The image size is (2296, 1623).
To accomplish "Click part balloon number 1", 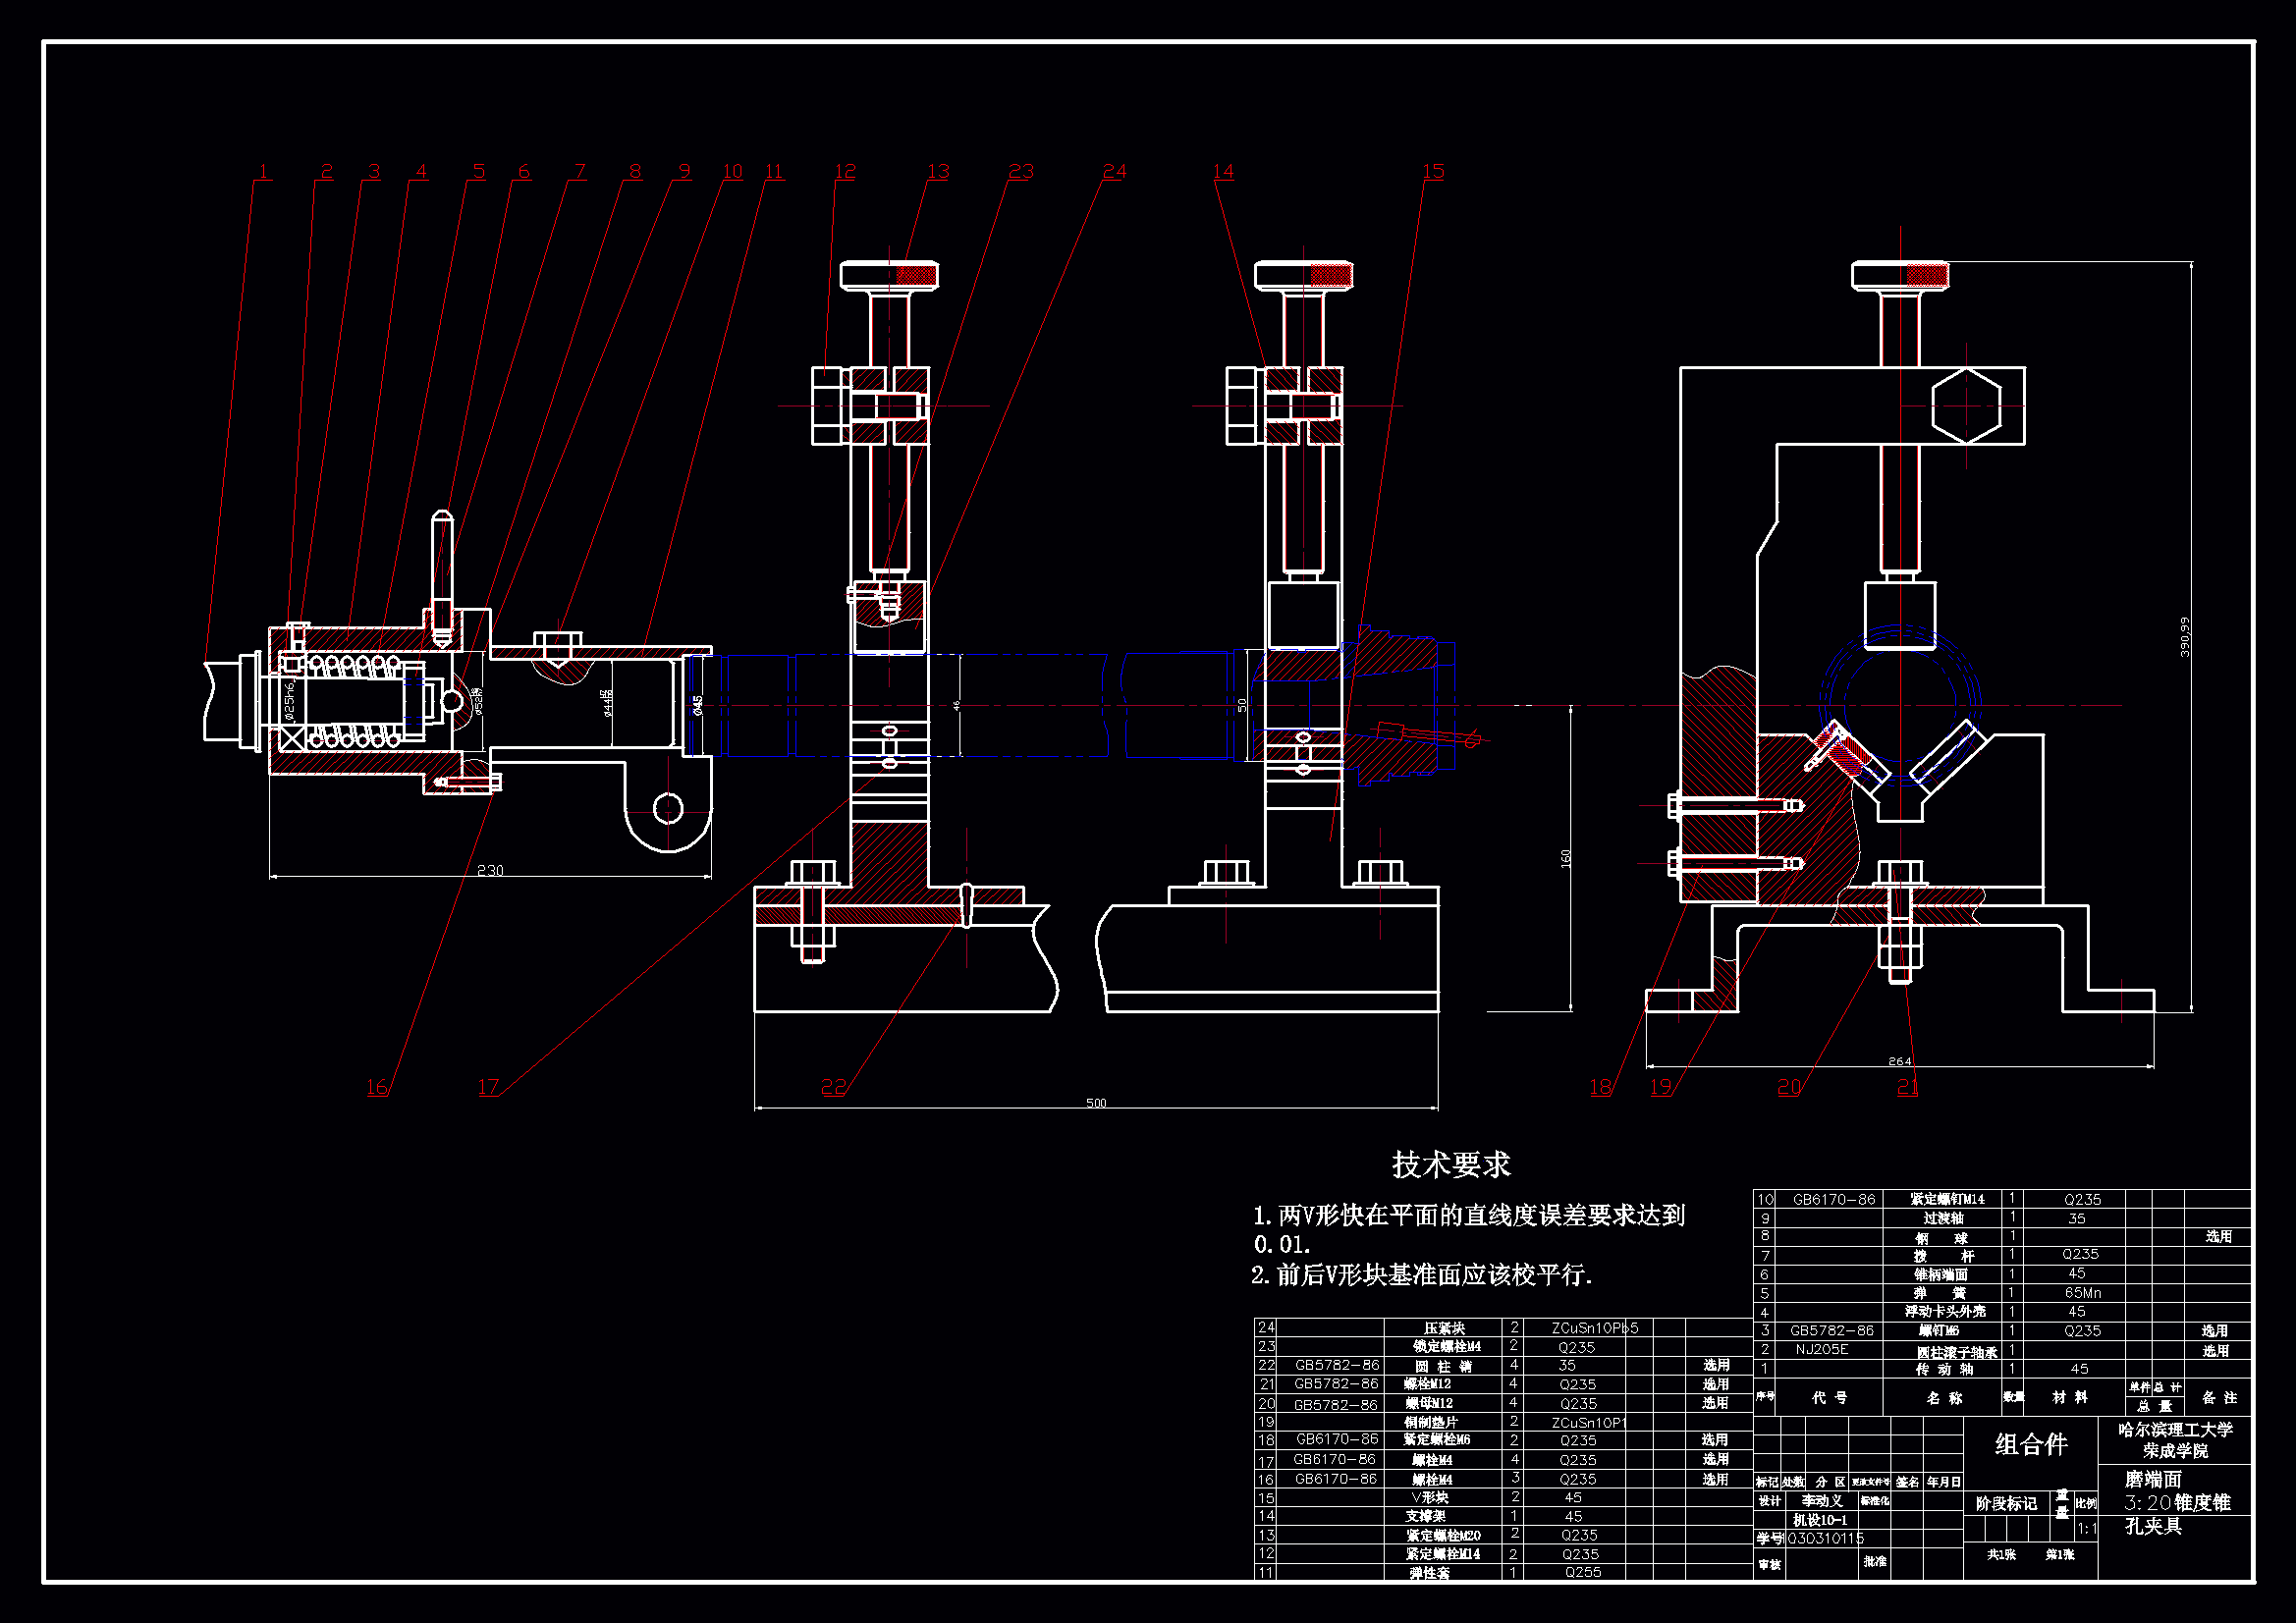I will tap(263, 172).
